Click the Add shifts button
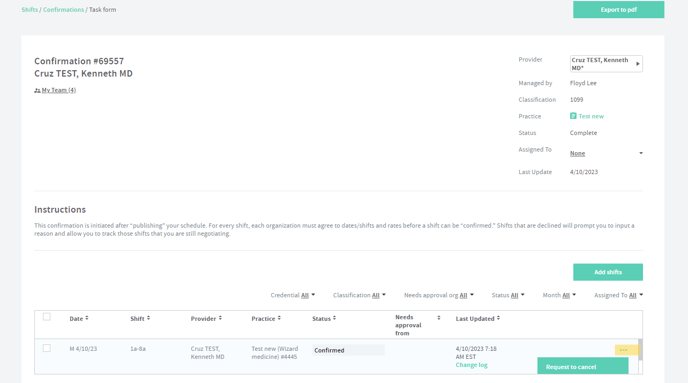 [608, 272]
